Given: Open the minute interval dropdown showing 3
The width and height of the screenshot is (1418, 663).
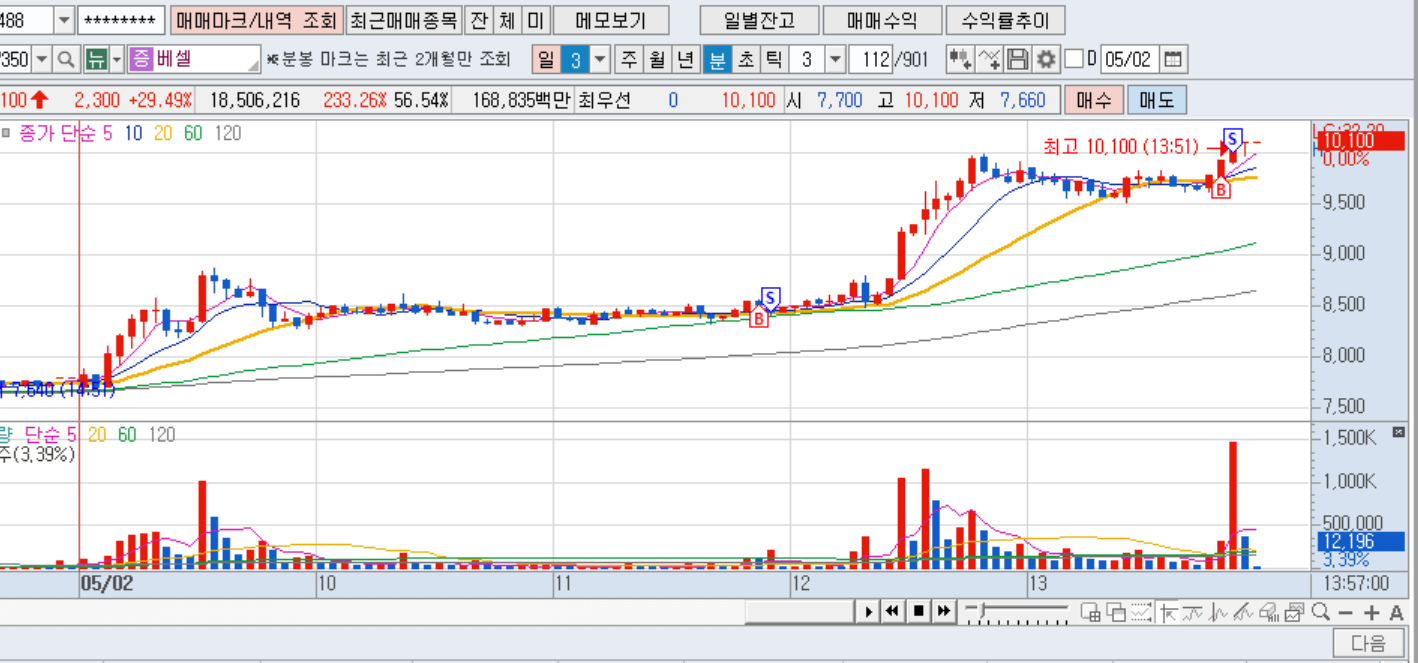Looking at the screenshot, I should 600,60.
